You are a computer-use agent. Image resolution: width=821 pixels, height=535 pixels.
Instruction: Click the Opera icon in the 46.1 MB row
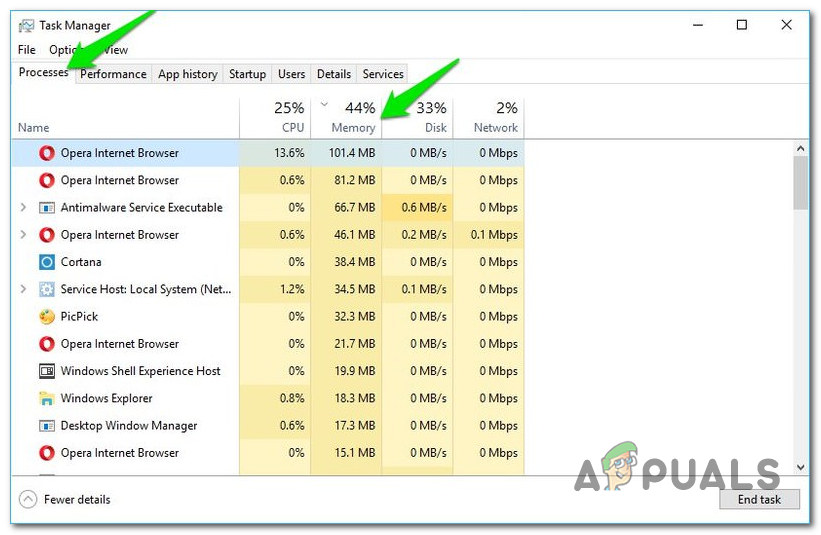tap(47, 235)
